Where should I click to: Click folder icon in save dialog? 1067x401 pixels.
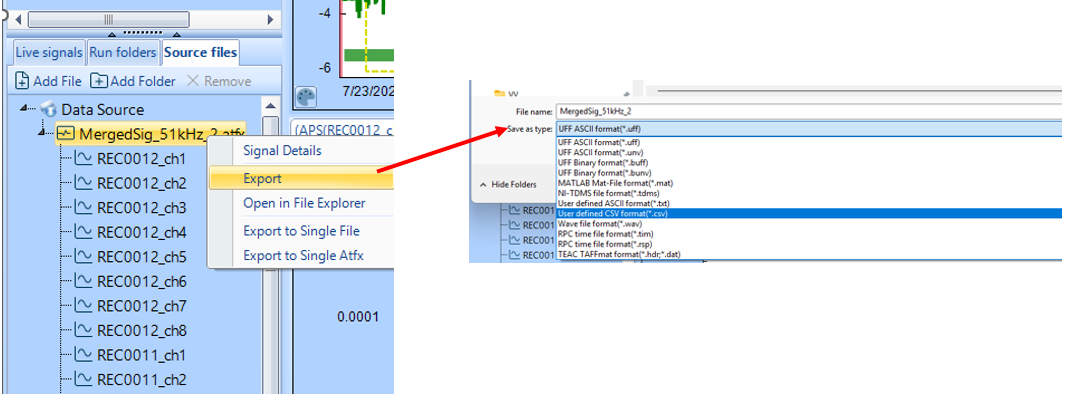500,93
